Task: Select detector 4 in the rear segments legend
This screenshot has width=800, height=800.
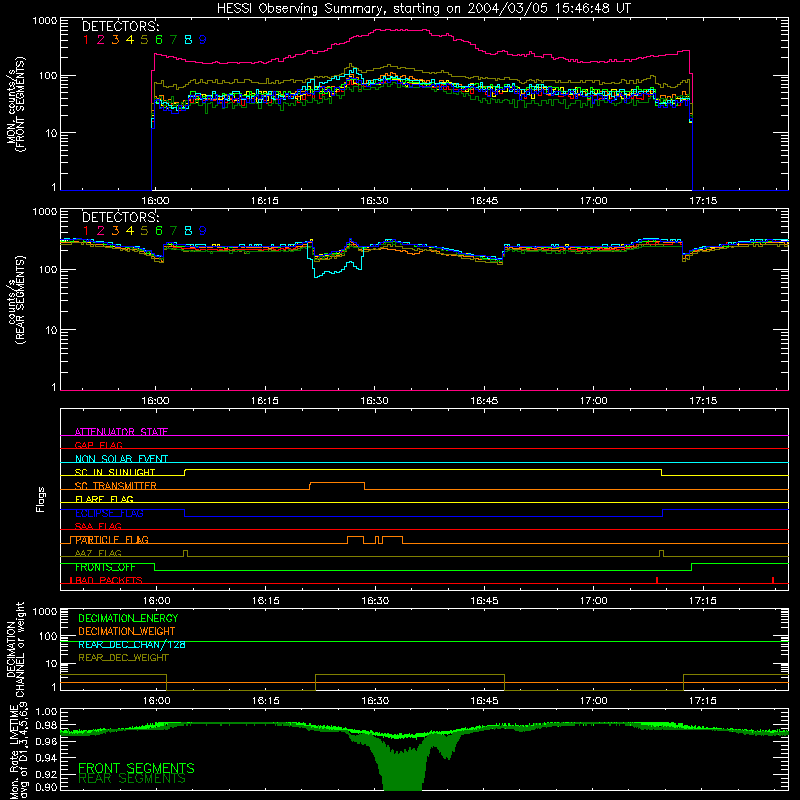Action: click(130, 231)
